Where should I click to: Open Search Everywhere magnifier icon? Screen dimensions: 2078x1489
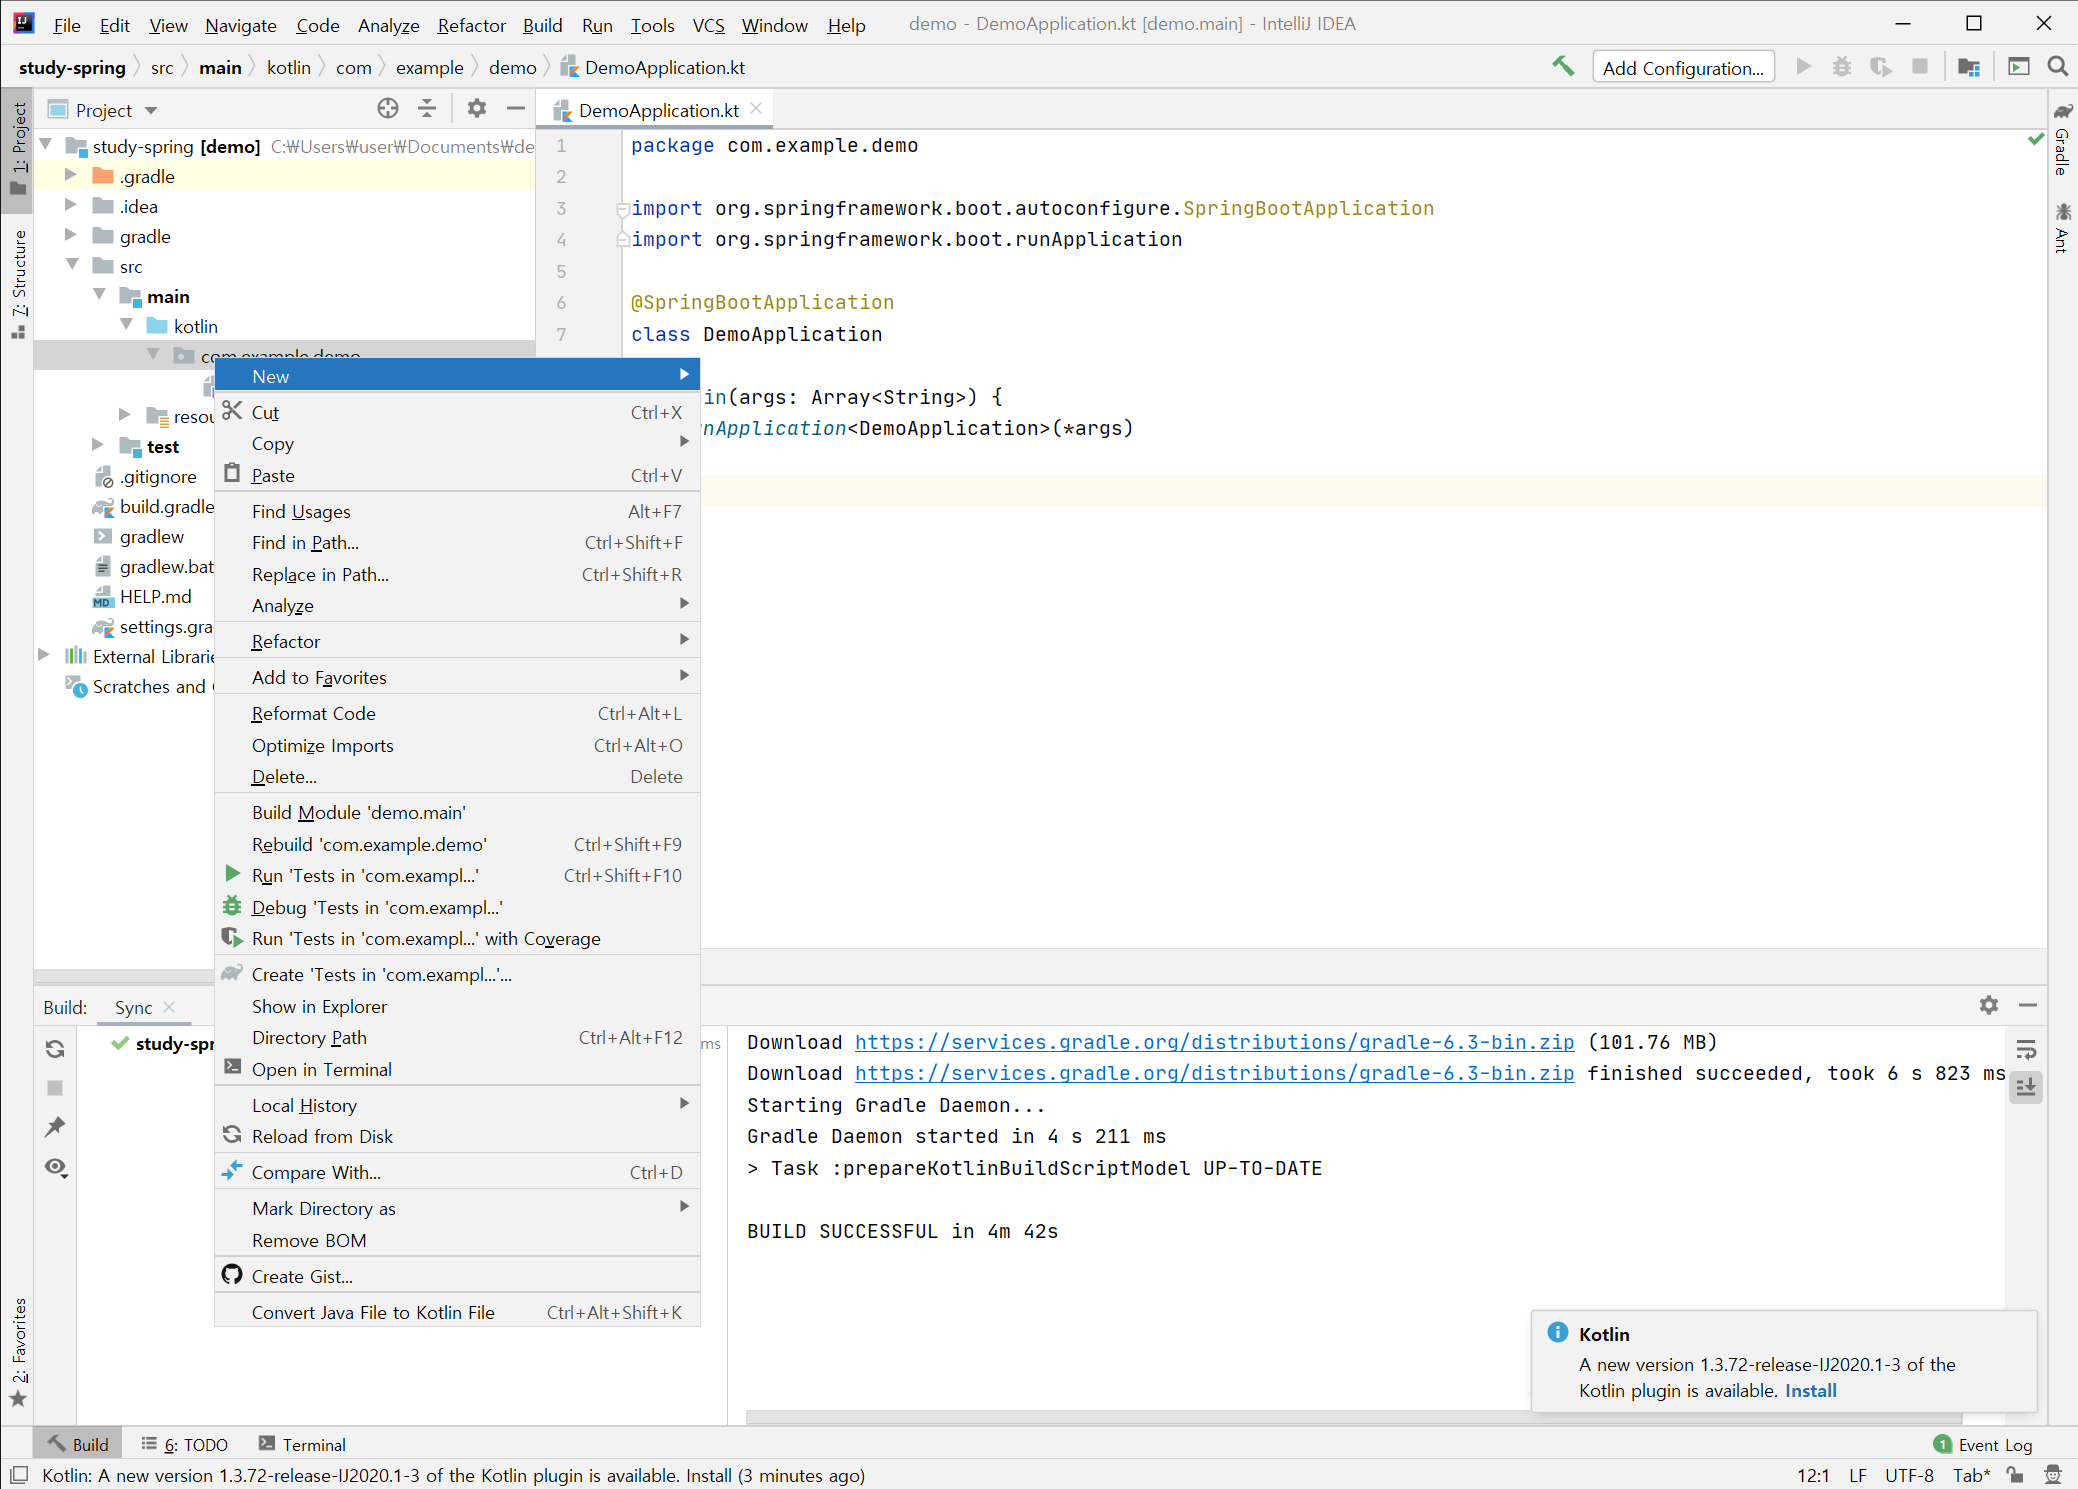2057,67
